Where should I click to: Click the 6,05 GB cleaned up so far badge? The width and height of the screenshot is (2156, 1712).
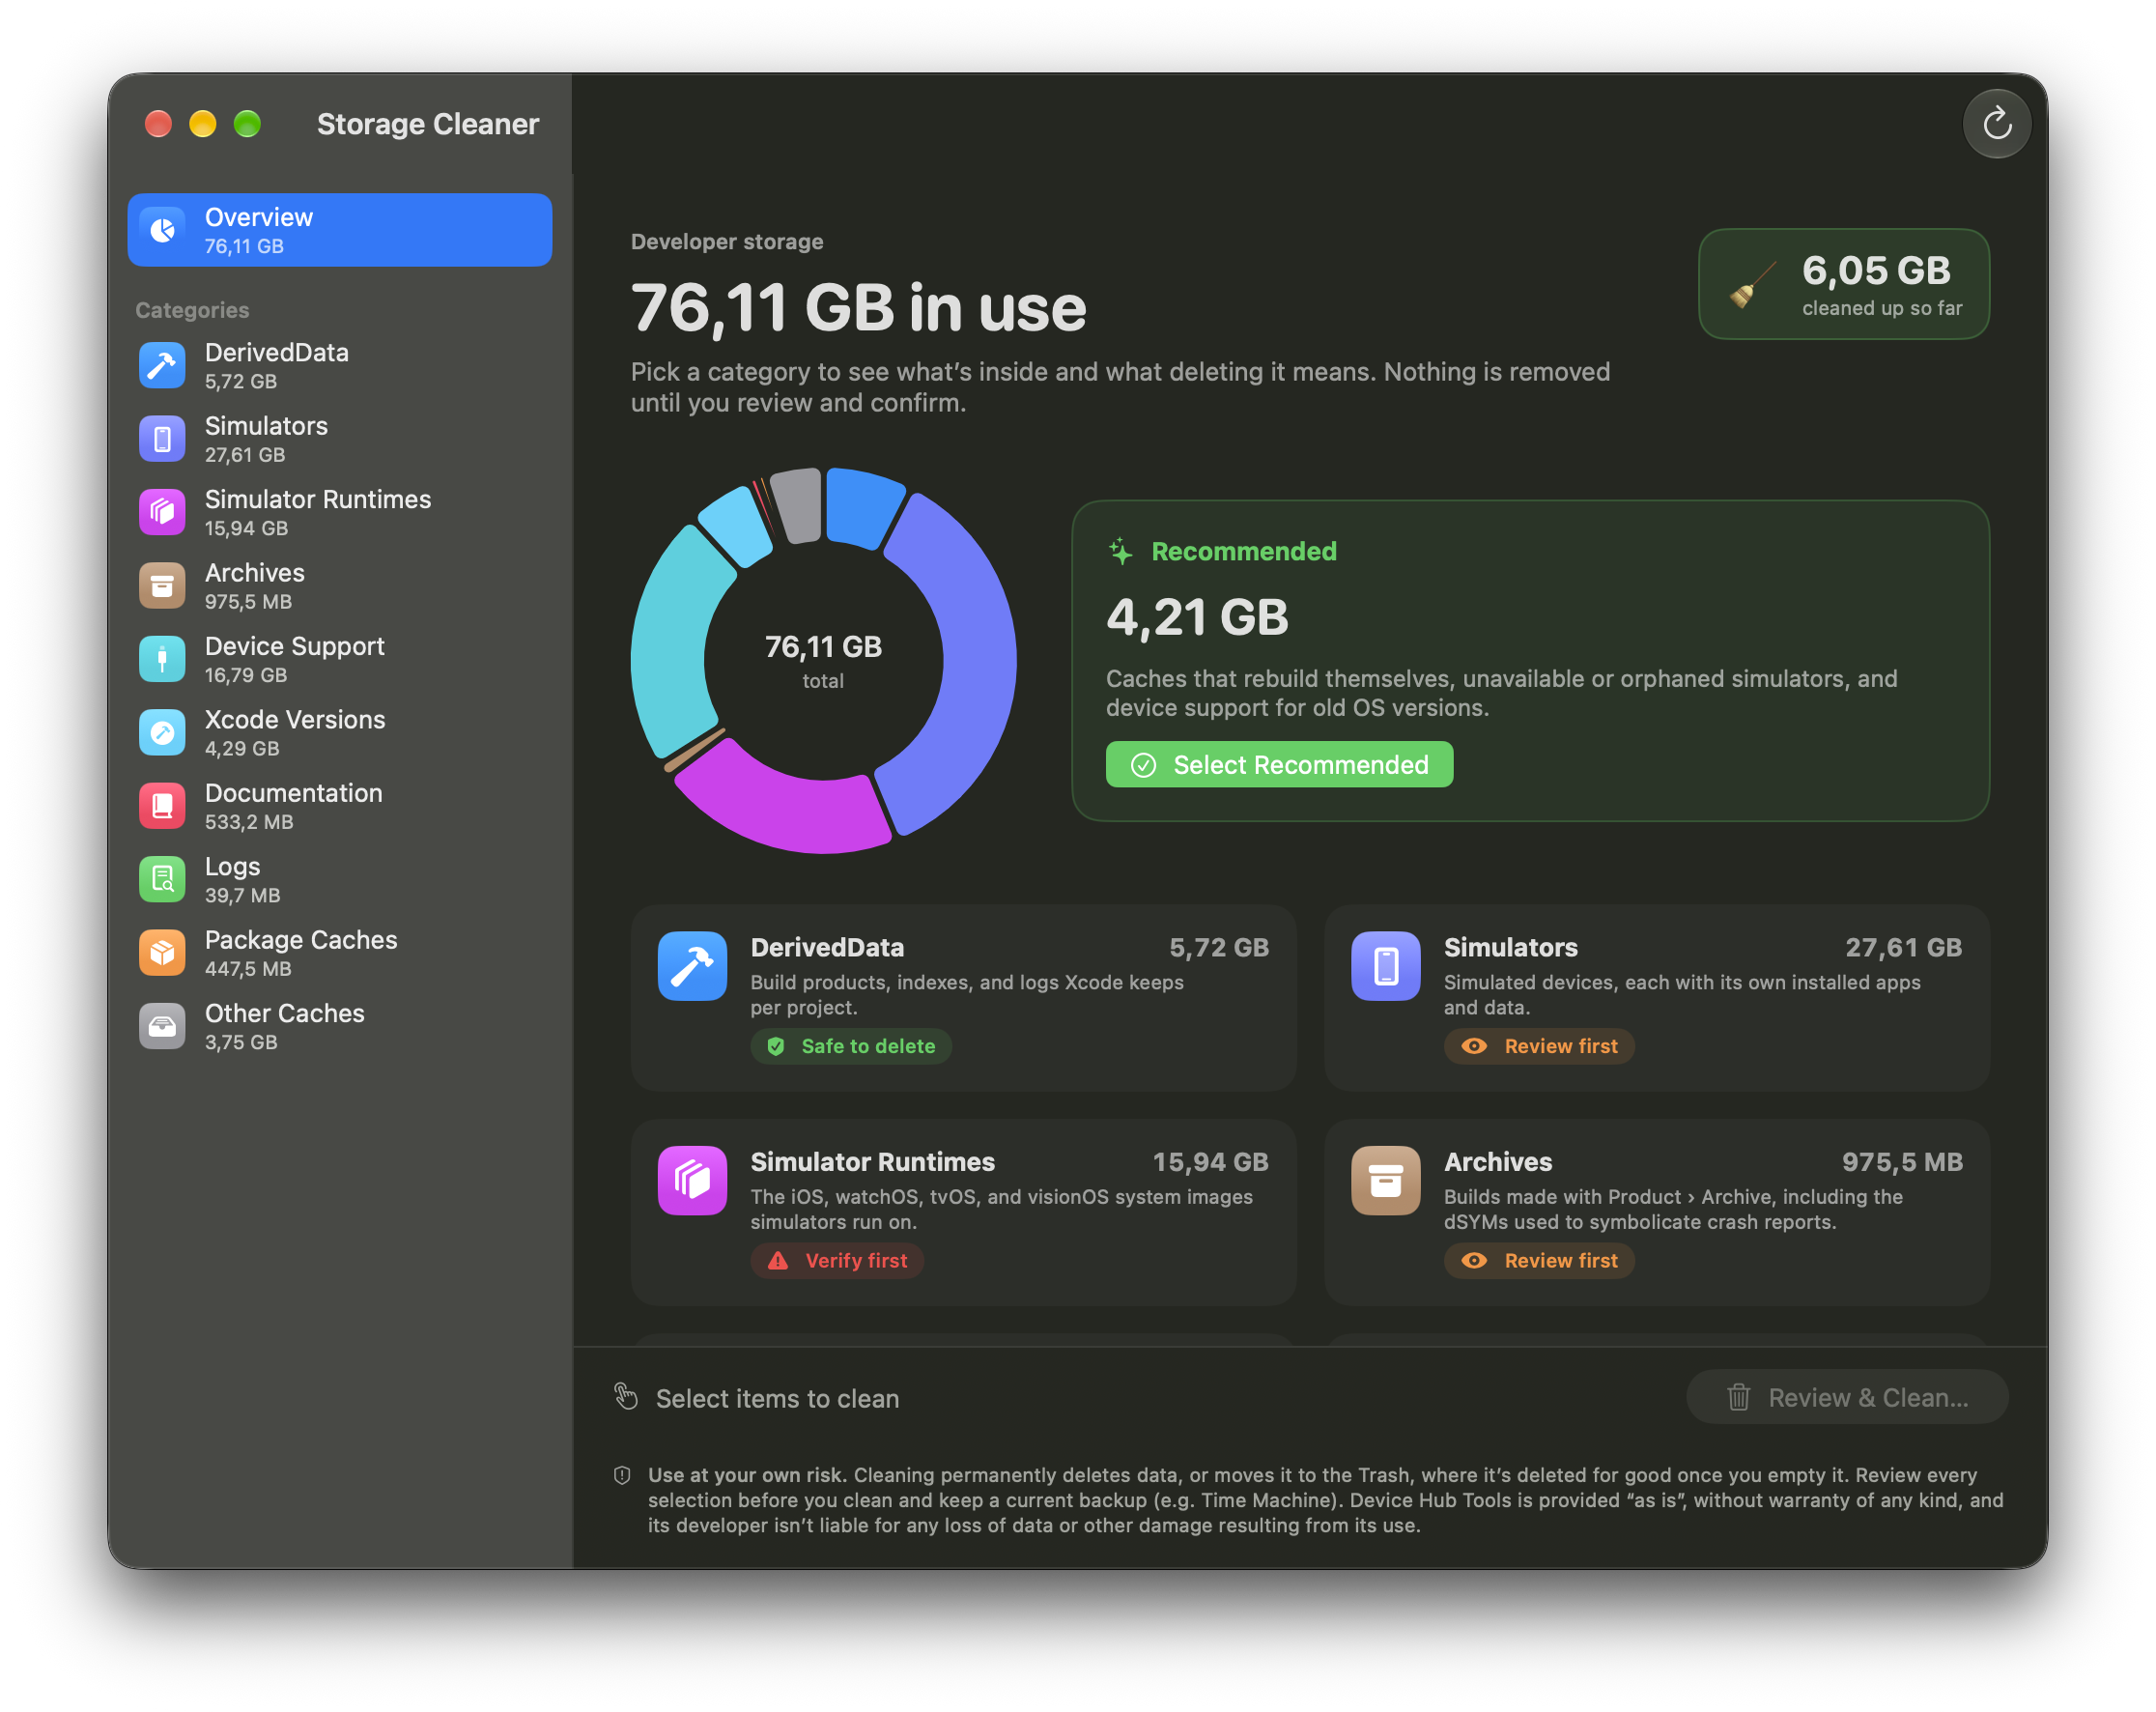[x=1843, y=284]
